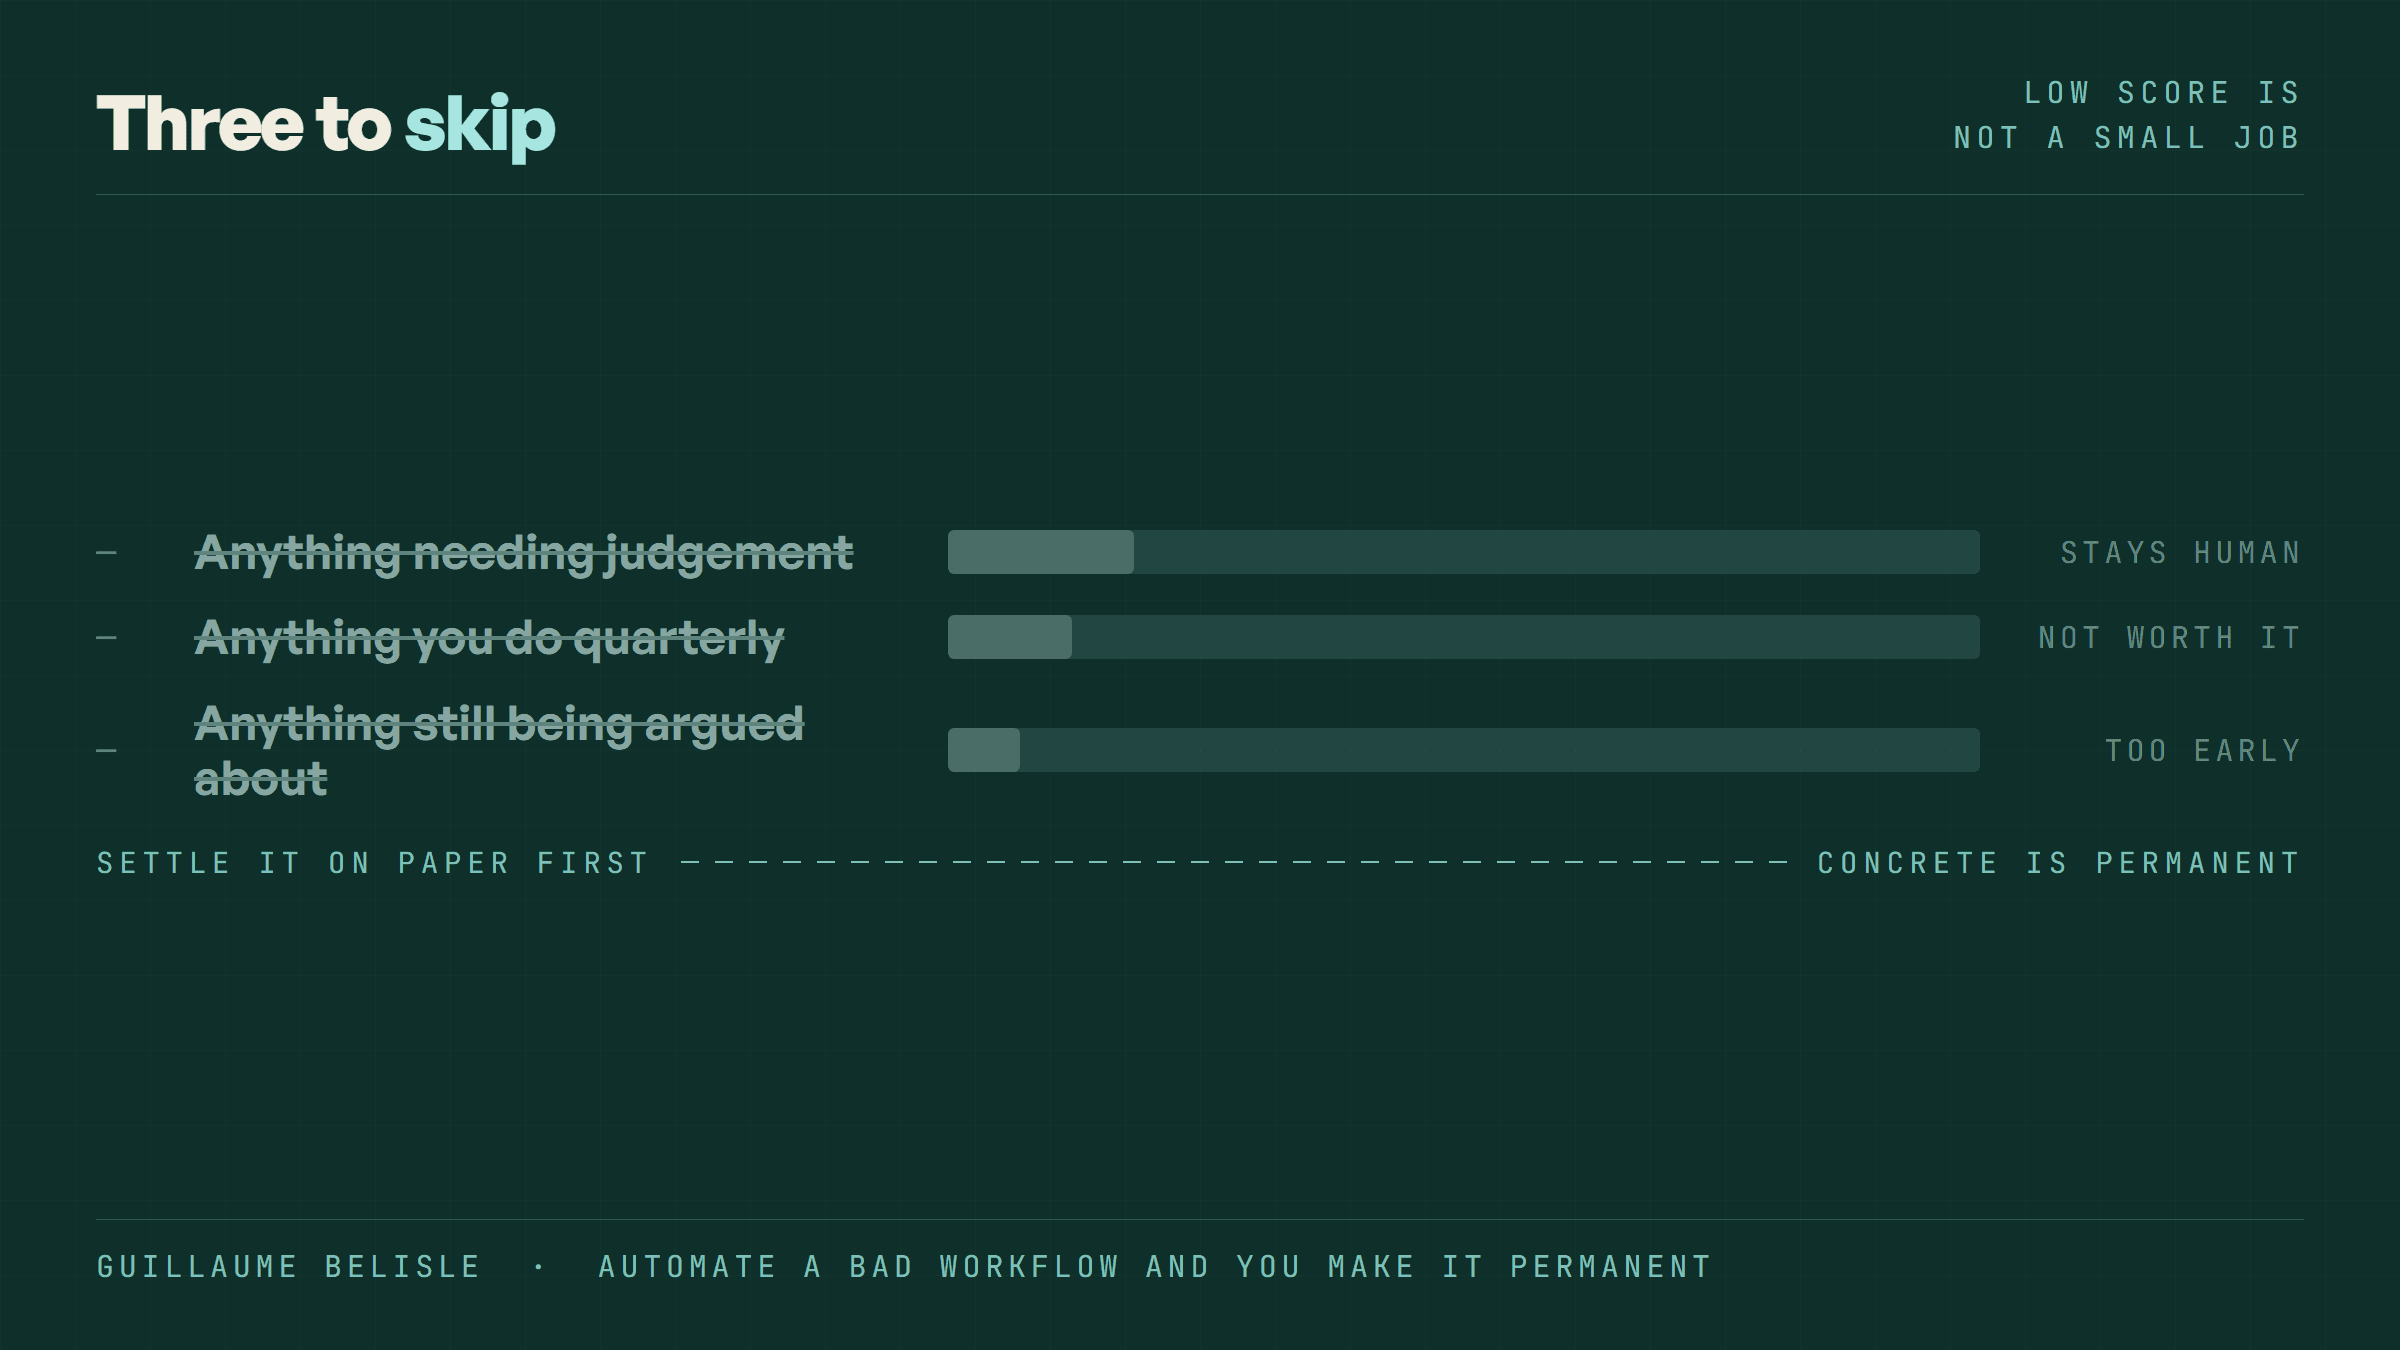The height and width of the screenshot is (1350, 2400).
Task: Click 'CONCRETE IS PERMANENT' text
Action: click(2060, 863)
